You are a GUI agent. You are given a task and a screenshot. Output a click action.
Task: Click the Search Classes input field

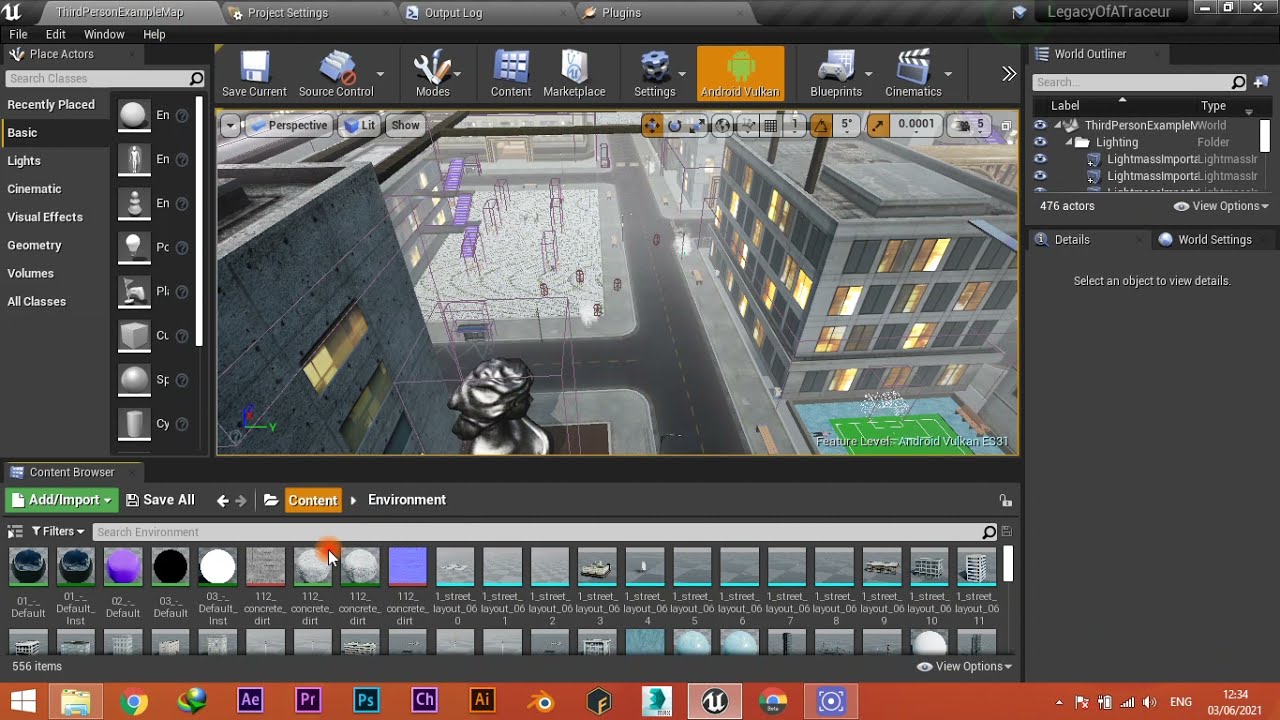click(x=105, y=78)
